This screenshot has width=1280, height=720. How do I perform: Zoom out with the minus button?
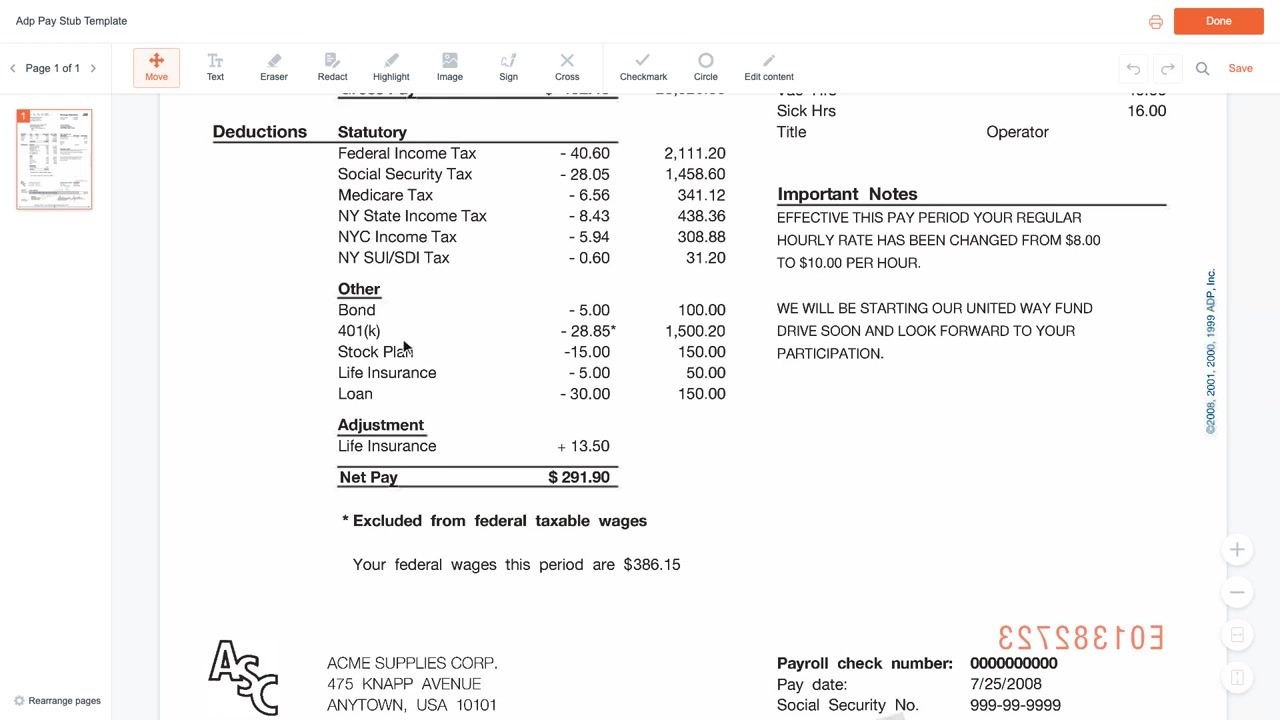[x=1237, y=592]
